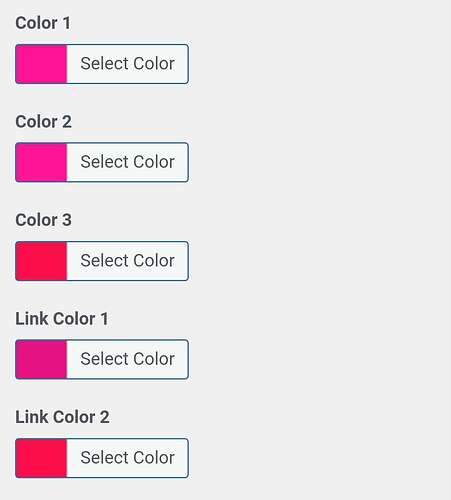This screenshot has height=500, width=451.
Task: Click the Color 1 heading label
Action: pyautogui.click(x=43, y=23)
